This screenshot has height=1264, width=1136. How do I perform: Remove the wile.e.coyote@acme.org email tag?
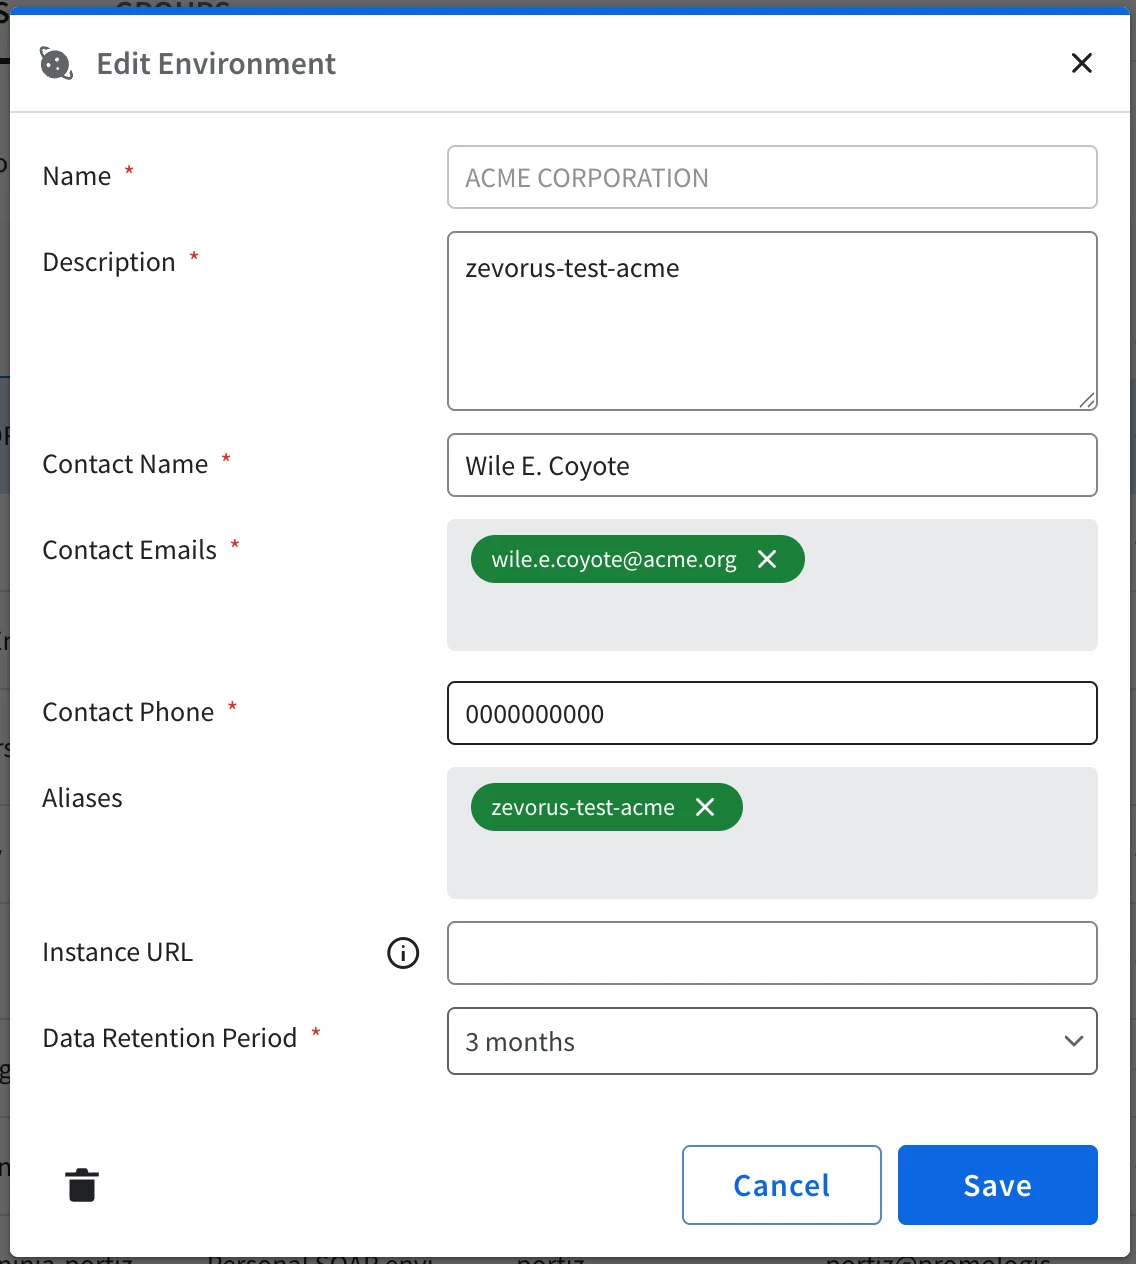tap(767, 559)
